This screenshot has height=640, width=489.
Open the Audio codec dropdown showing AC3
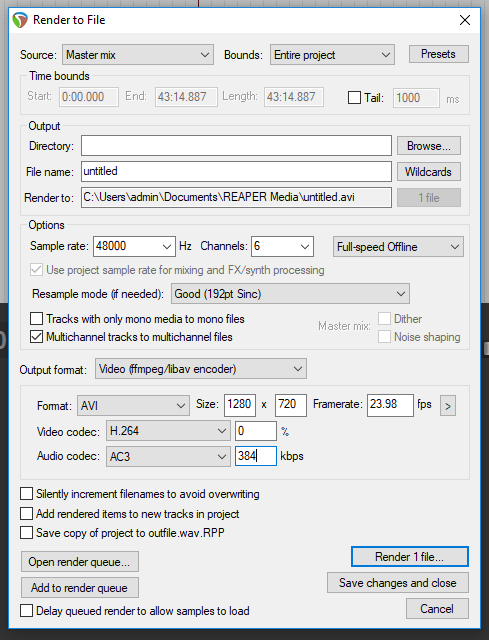coord(167,456)
